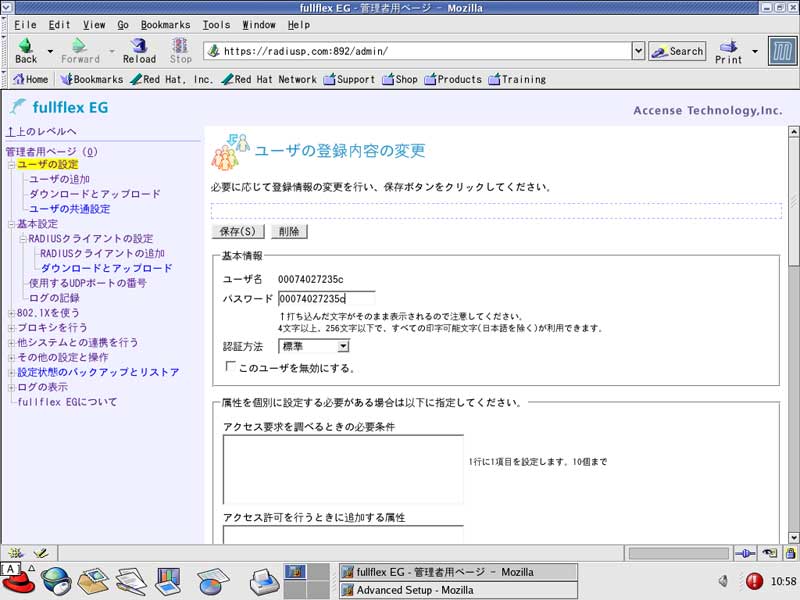This screenshot has width=800, height=600.
Task: Click the workspace switcher first desktop
Action: [295, 571]
